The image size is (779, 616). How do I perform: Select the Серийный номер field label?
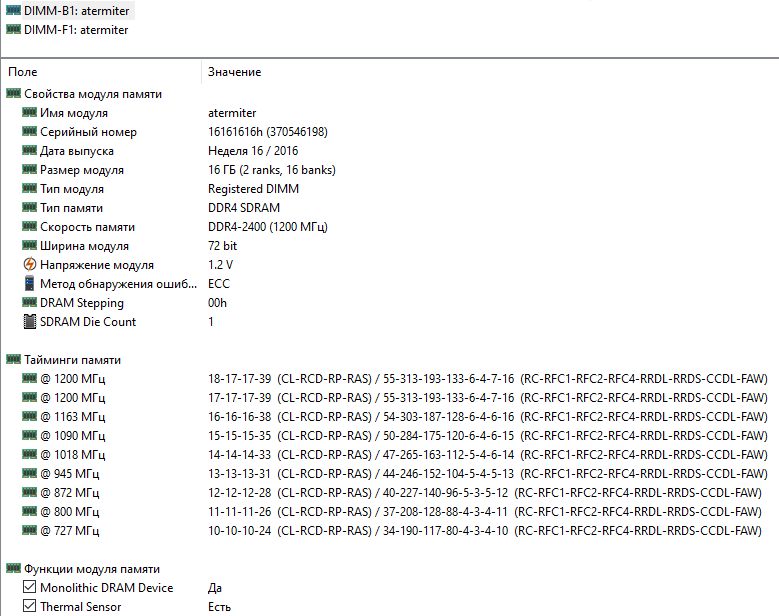[88, 132]
